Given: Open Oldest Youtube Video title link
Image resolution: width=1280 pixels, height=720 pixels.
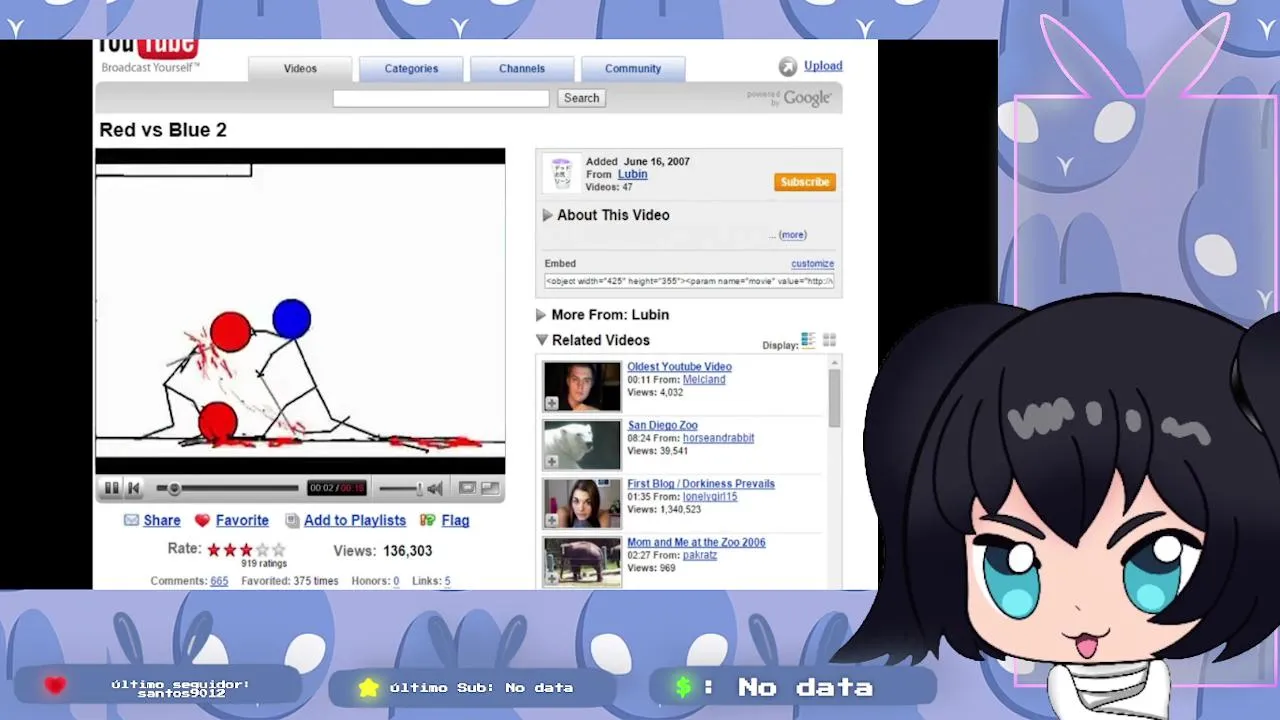Looking at the screenshot, I should [x=679, y=367].
